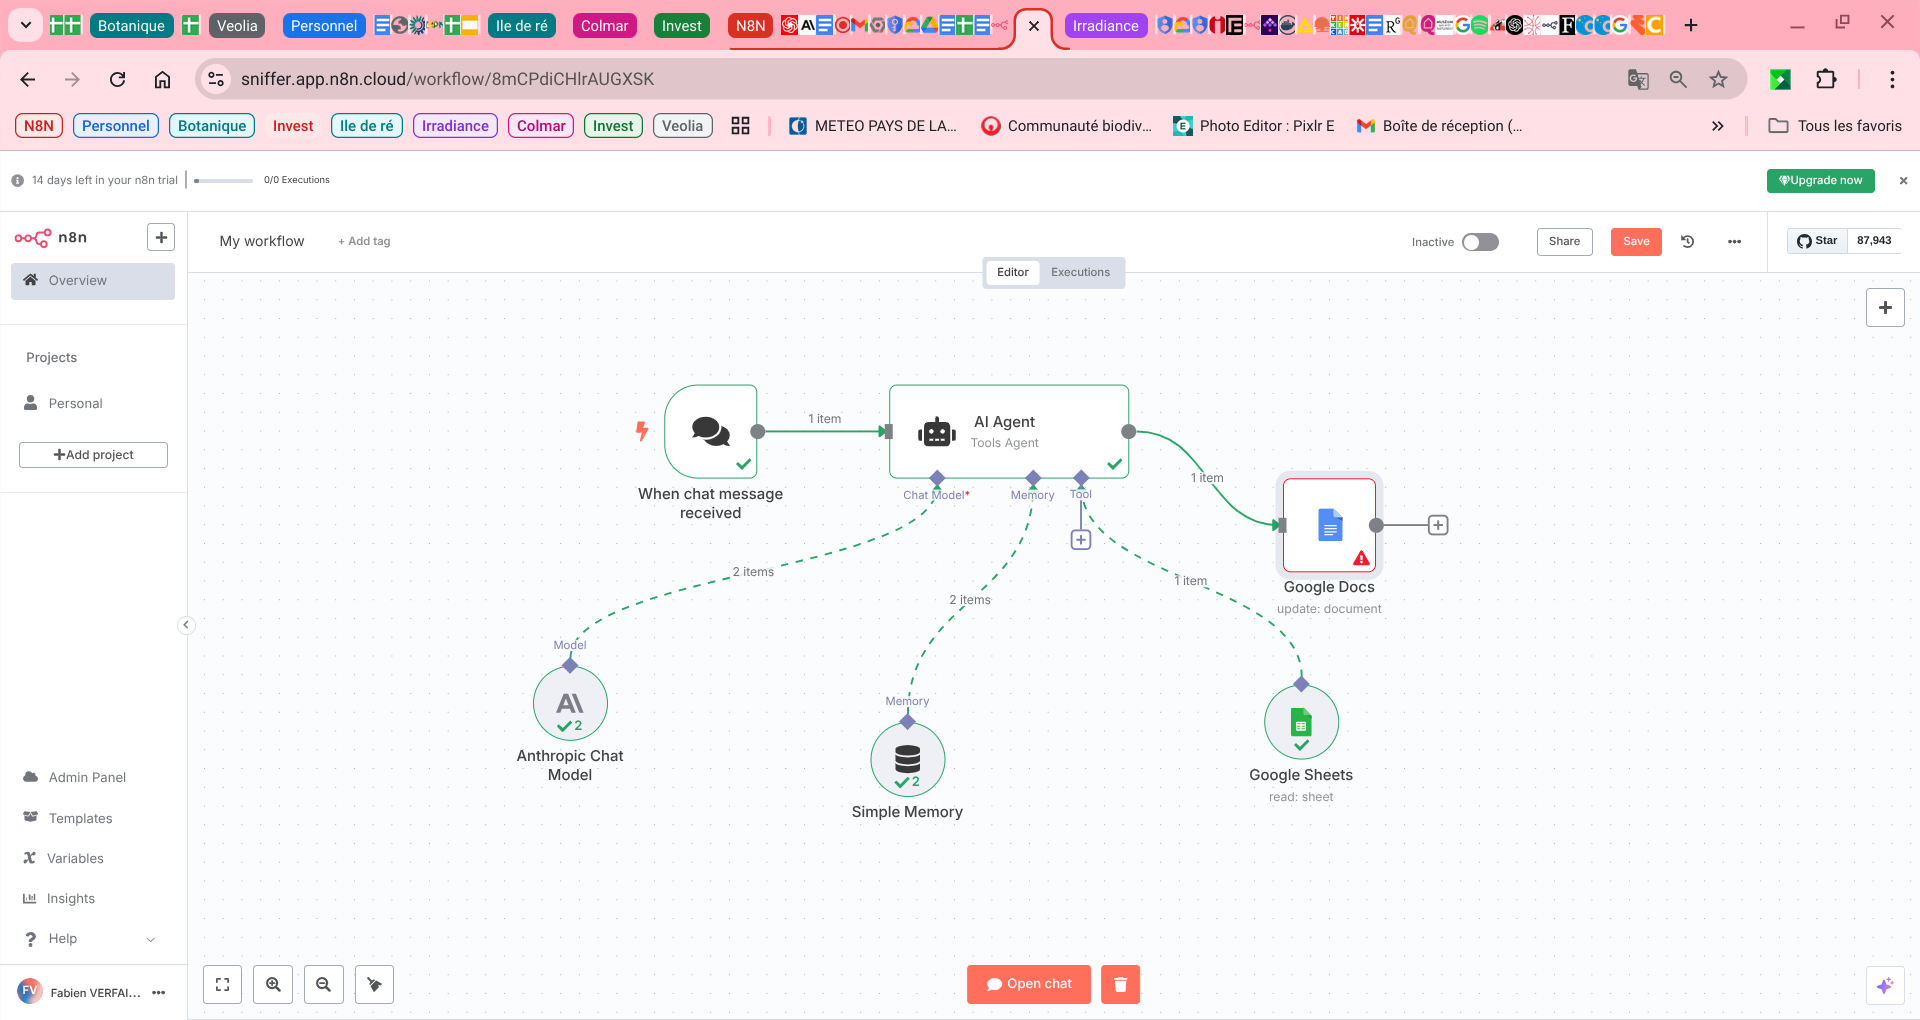The width and height of the screenshot is (1920, 1020).
Task: Open the workflow three-dots options menu
Action: coord(1734,241)
